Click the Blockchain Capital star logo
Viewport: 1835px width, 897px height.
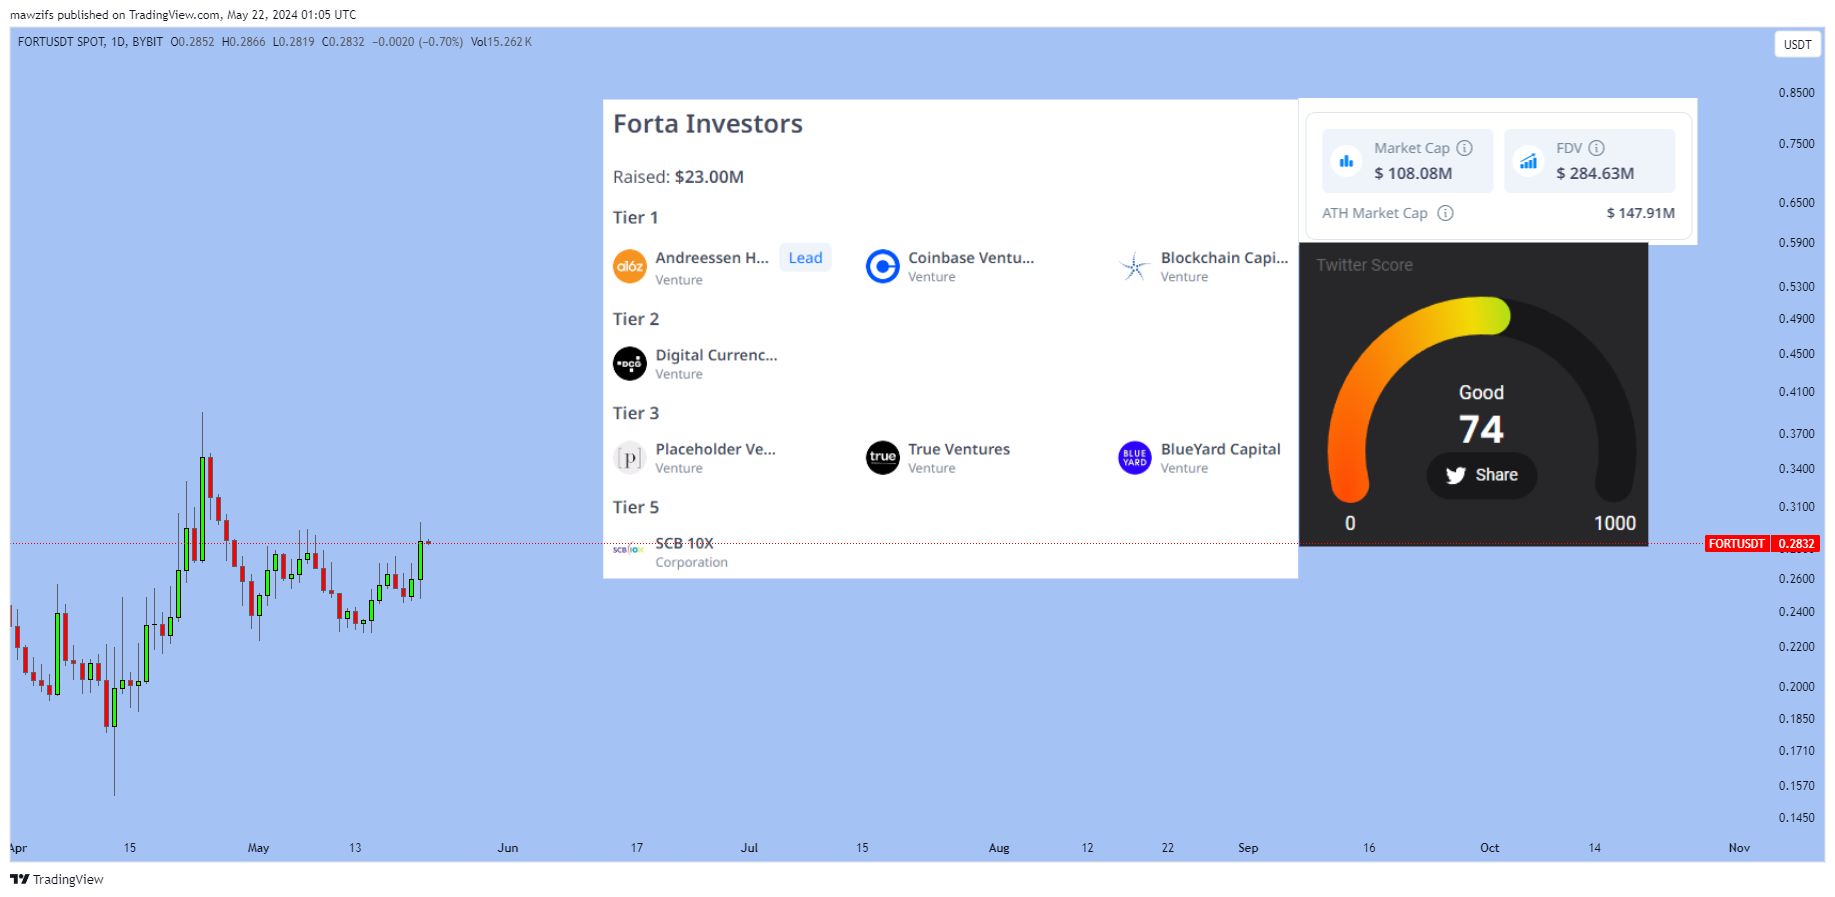pos(1134,266)
